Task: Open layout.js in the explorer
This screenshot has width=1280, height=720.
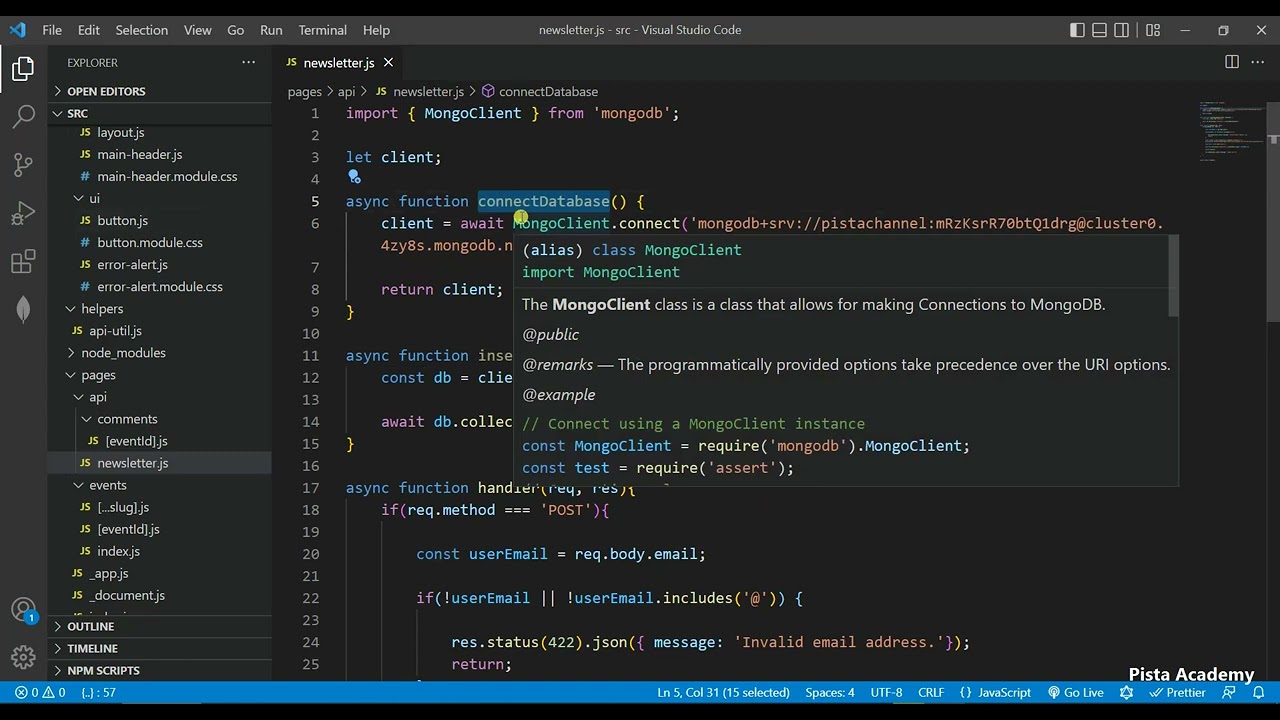Action: (160, 132)
